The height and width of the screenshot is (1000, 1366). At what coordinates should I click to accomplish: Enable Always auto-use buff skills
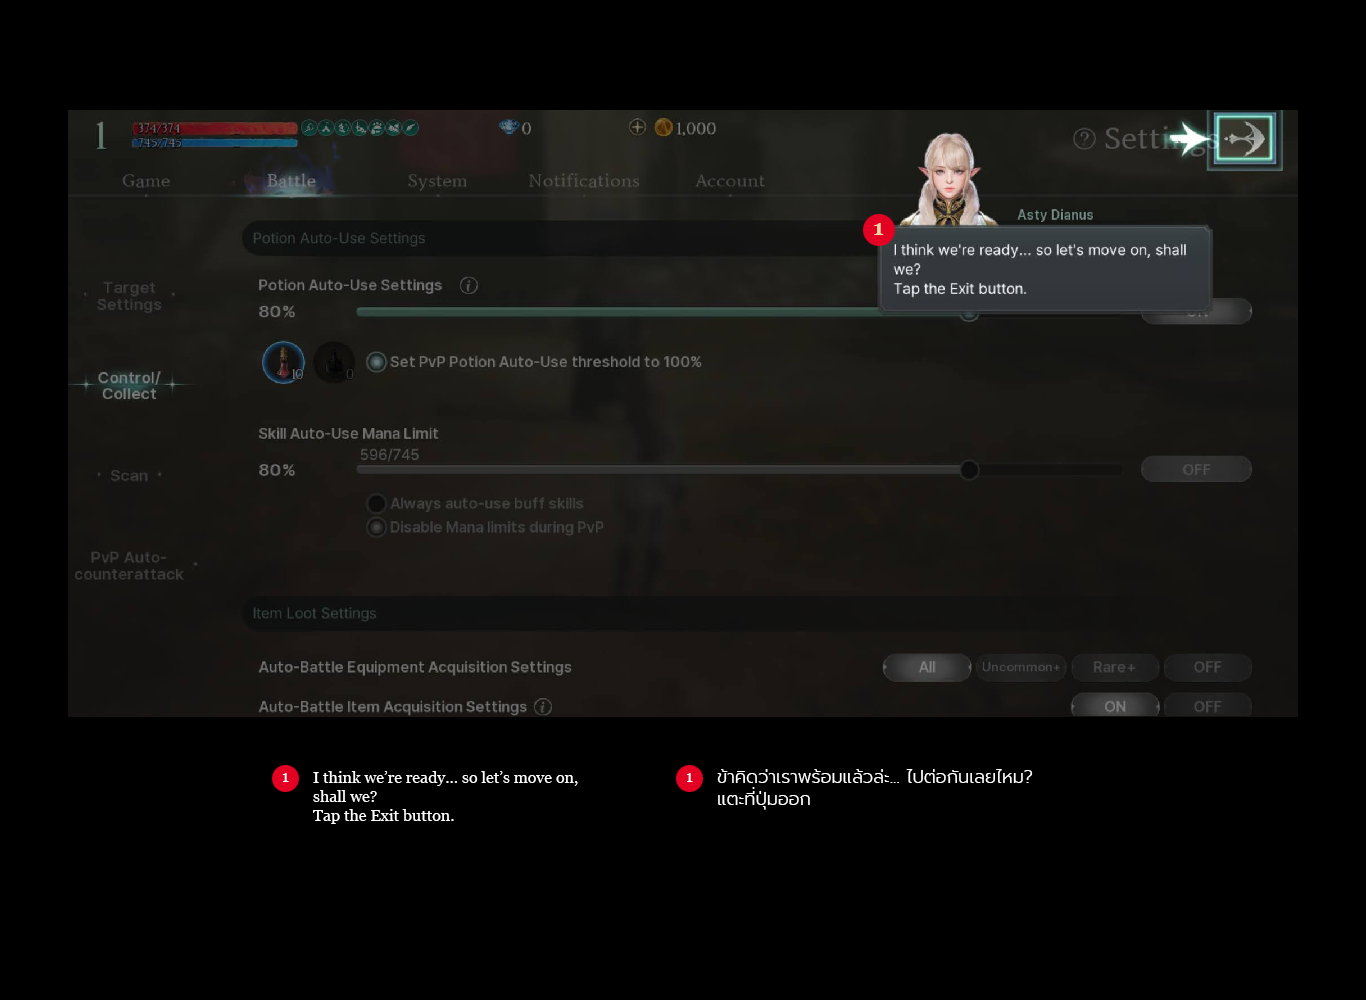point(377,504)
